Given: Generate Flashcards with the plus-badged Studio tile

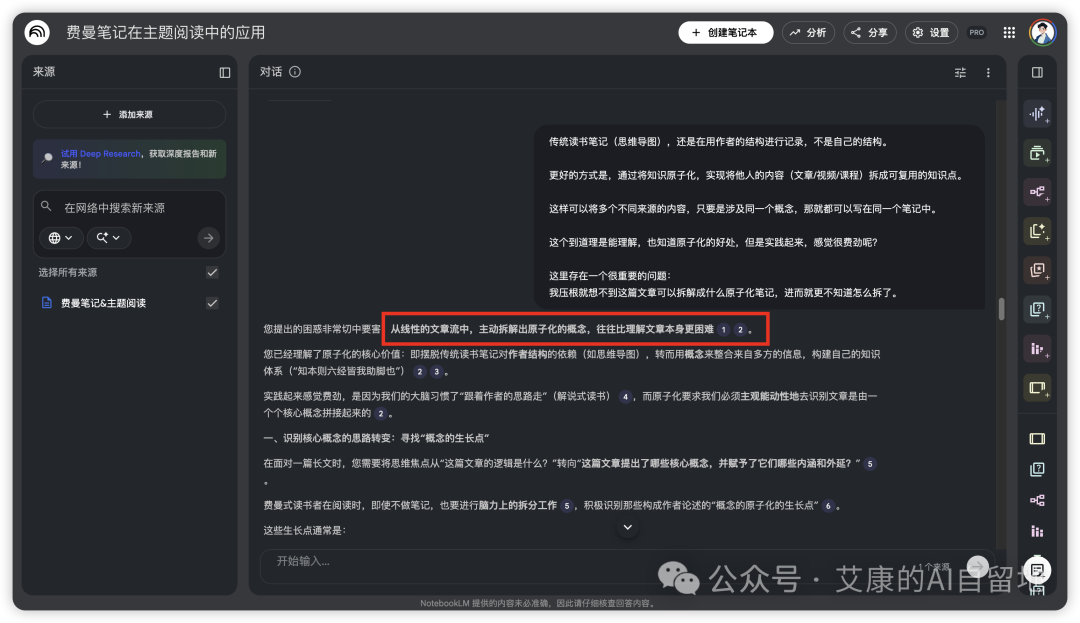Looking at the screenshot, I should (1037, 270).
